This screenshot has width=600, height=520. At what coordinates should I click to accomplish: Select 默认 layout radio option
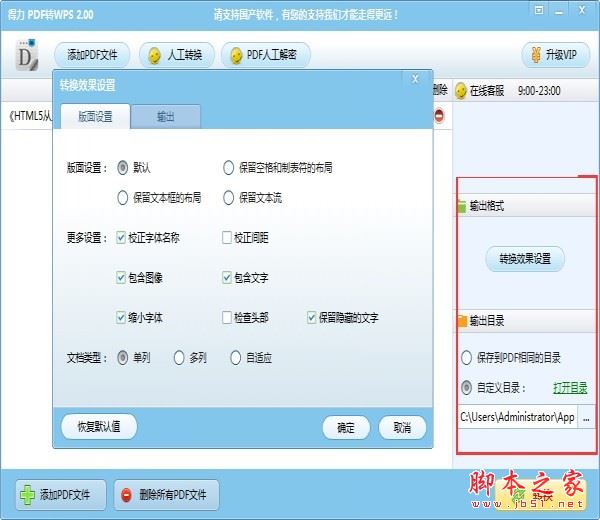pos(122,168)
